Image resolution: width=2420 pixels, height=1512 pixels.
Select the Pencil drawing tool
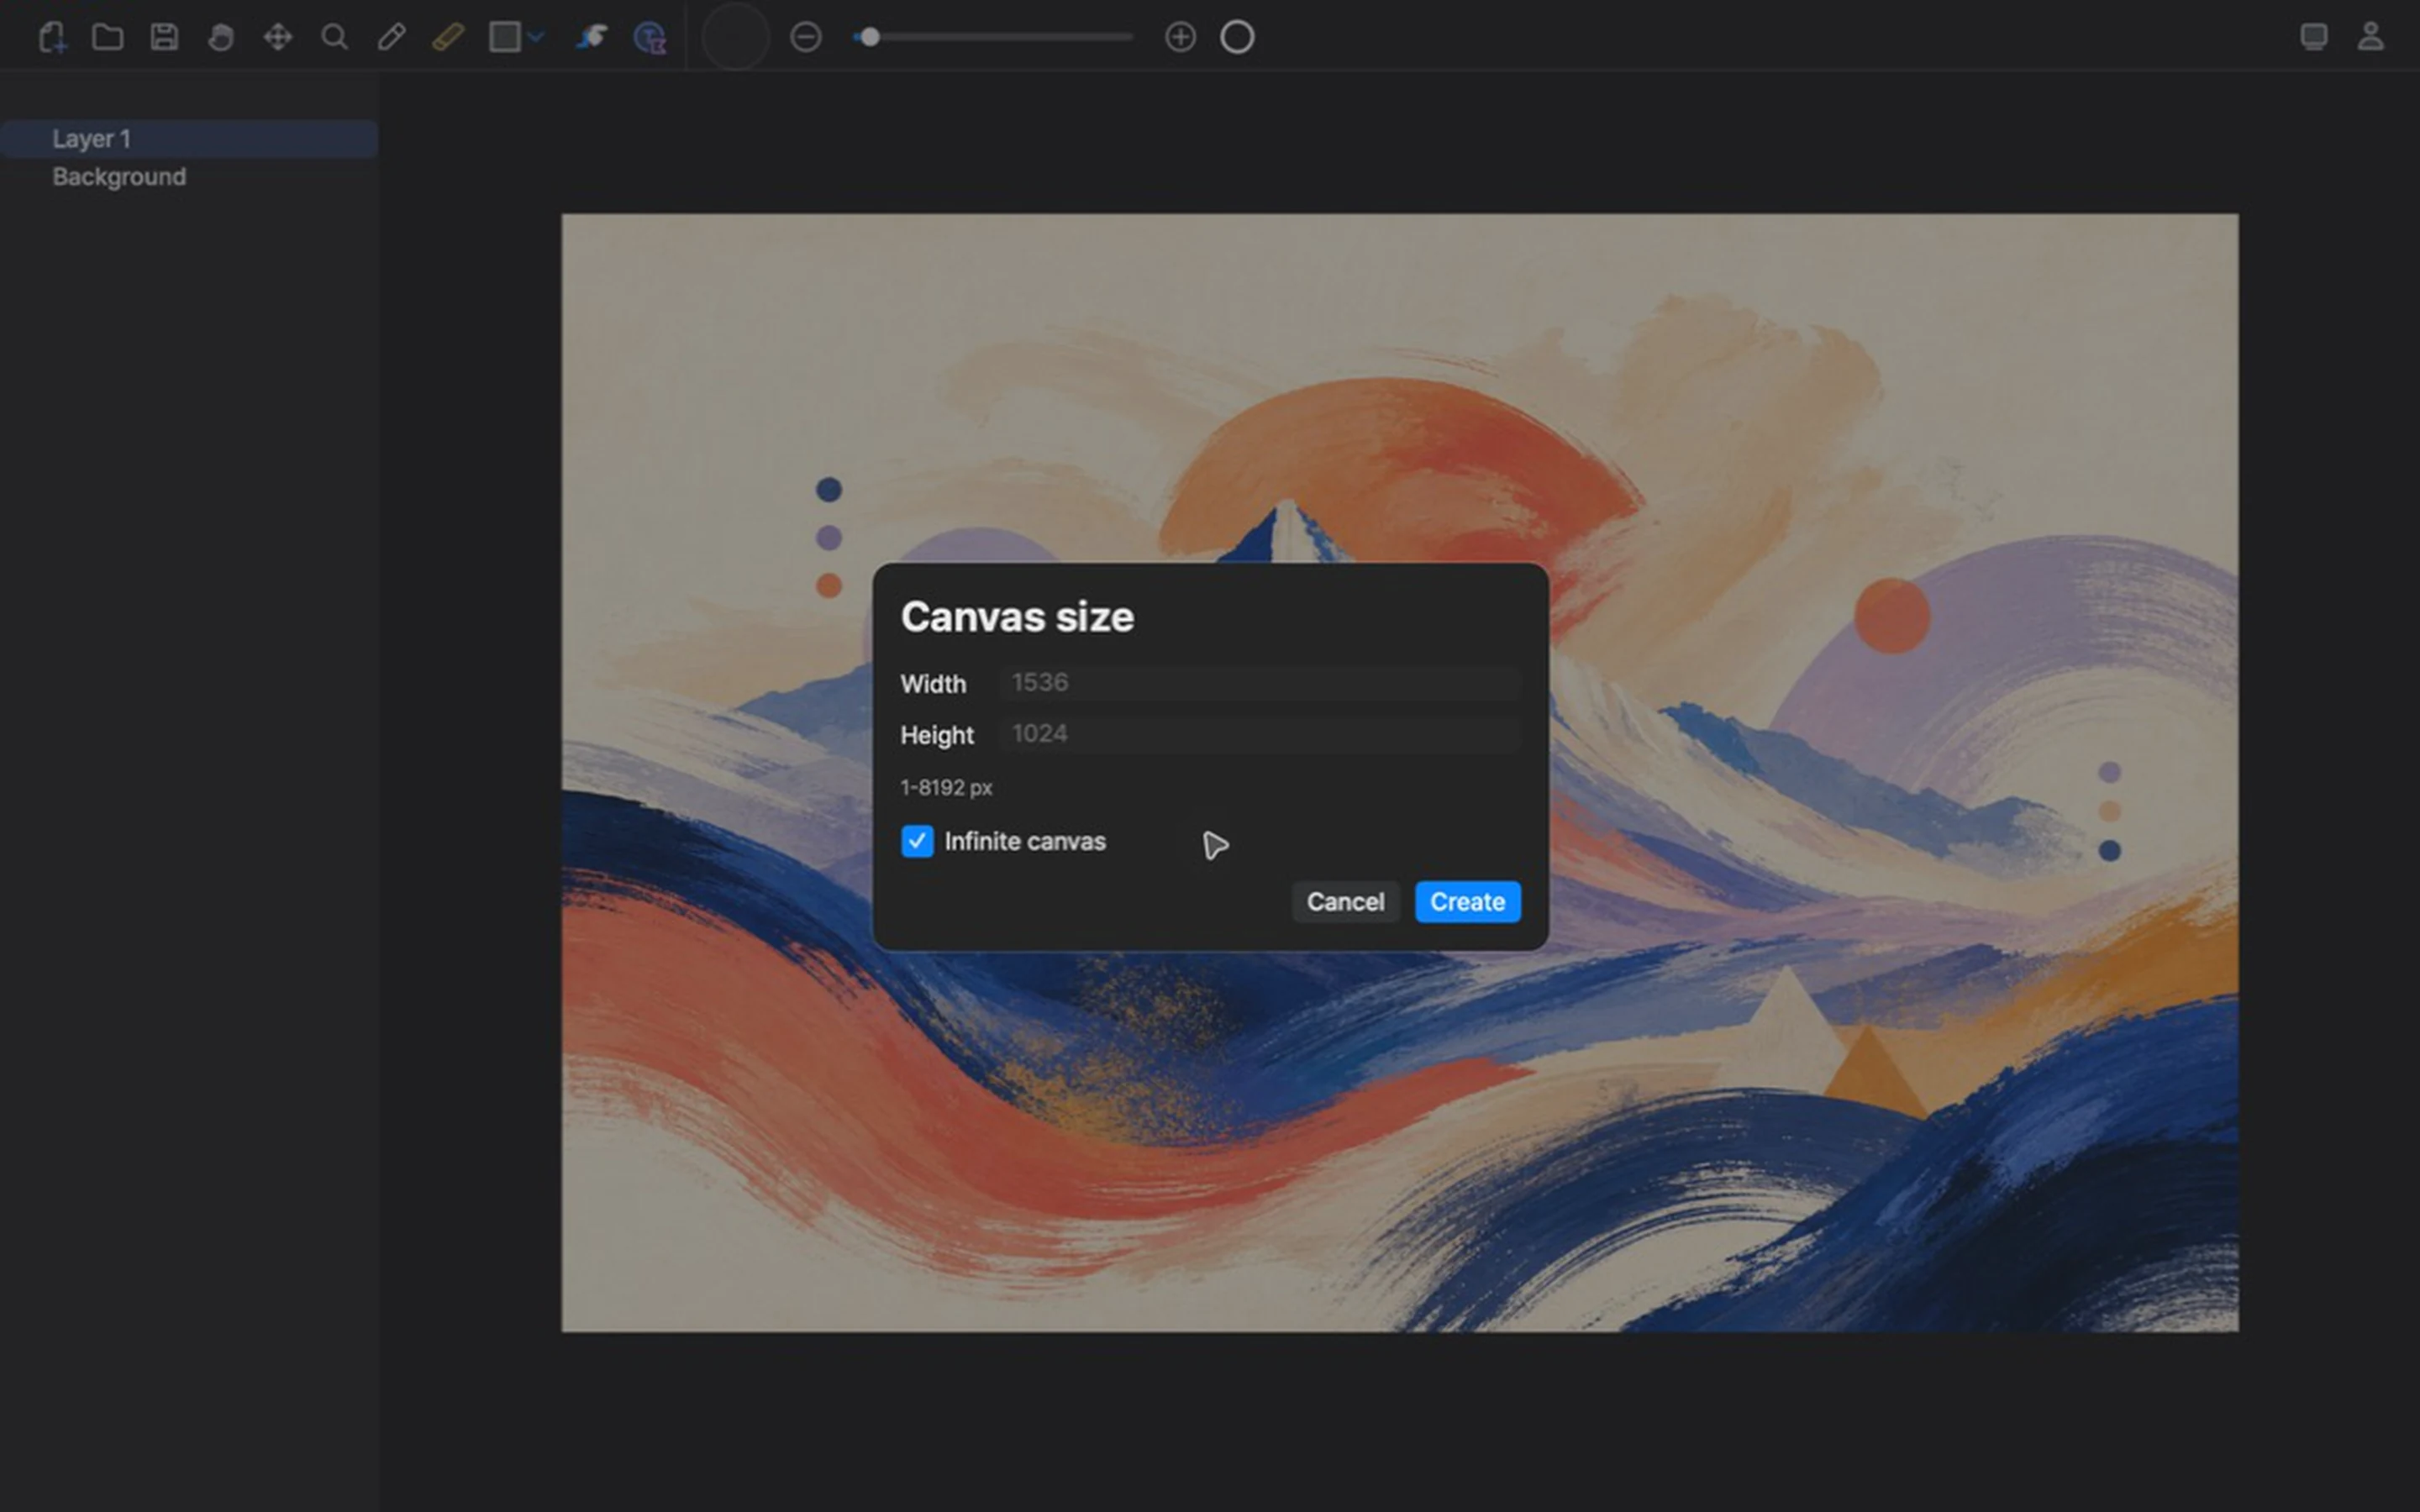(391, 38)
